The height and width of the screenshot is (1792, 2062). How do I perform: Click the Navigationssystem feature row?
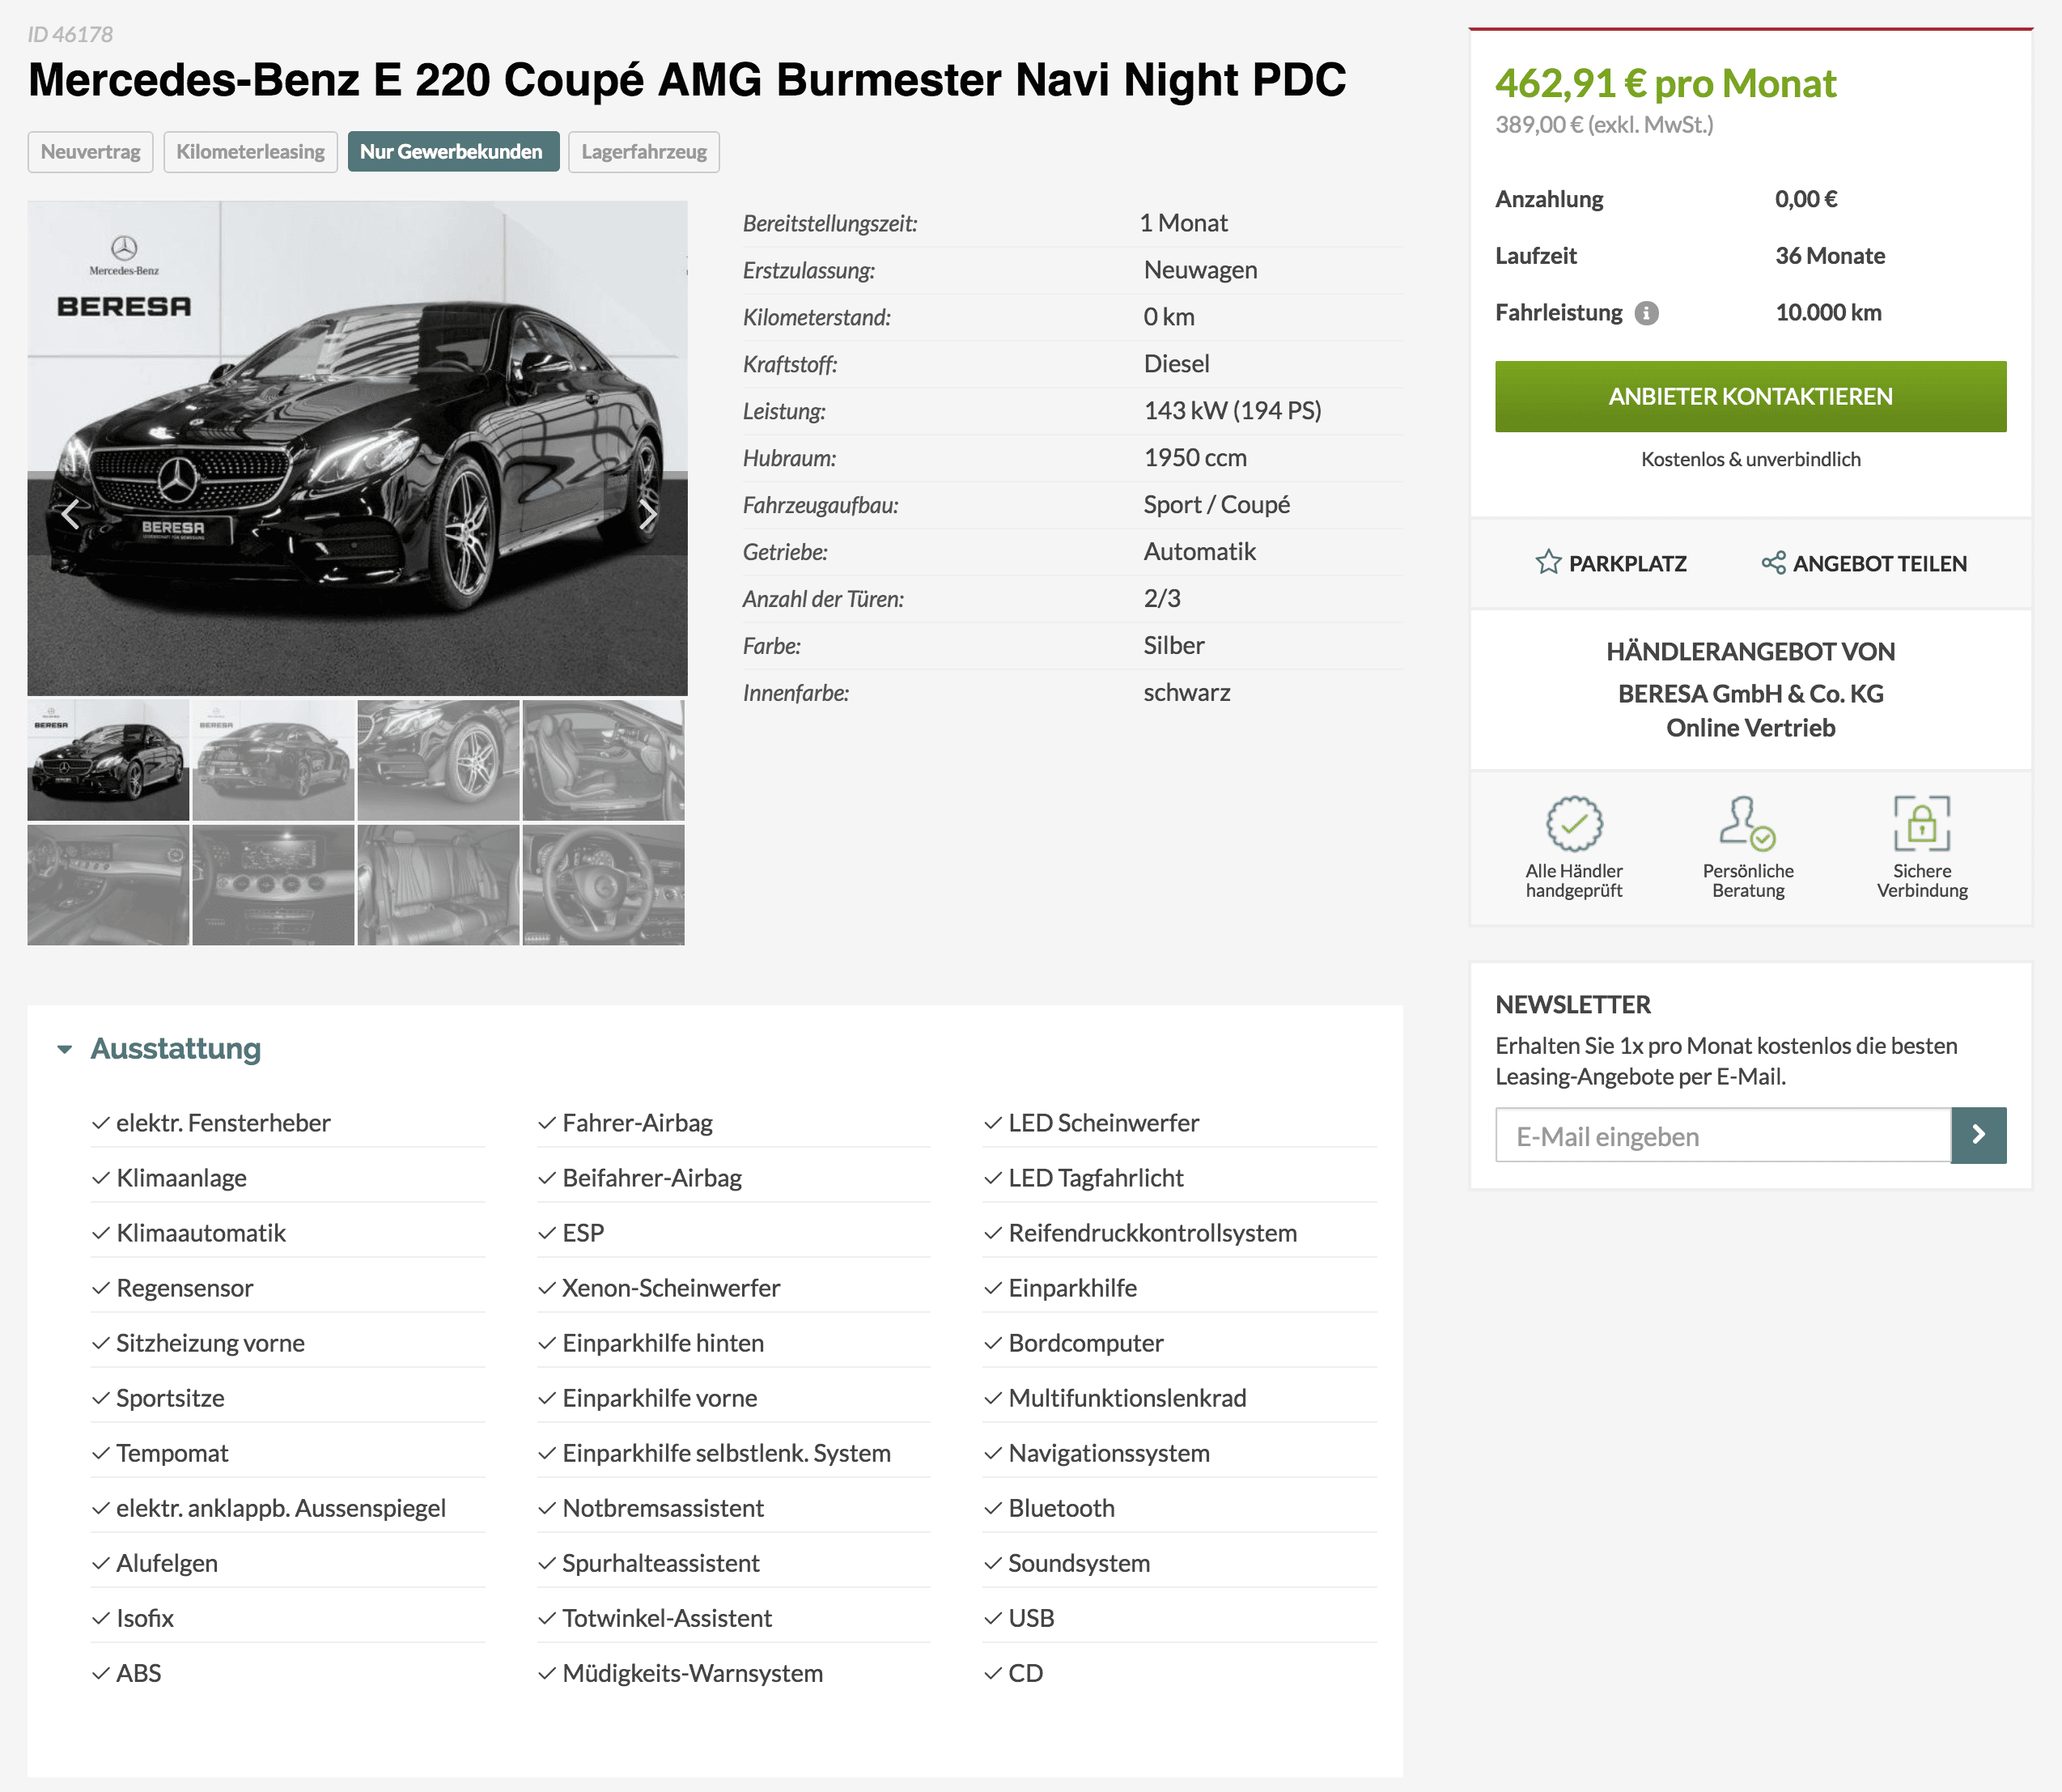tap(1180, 1453)
